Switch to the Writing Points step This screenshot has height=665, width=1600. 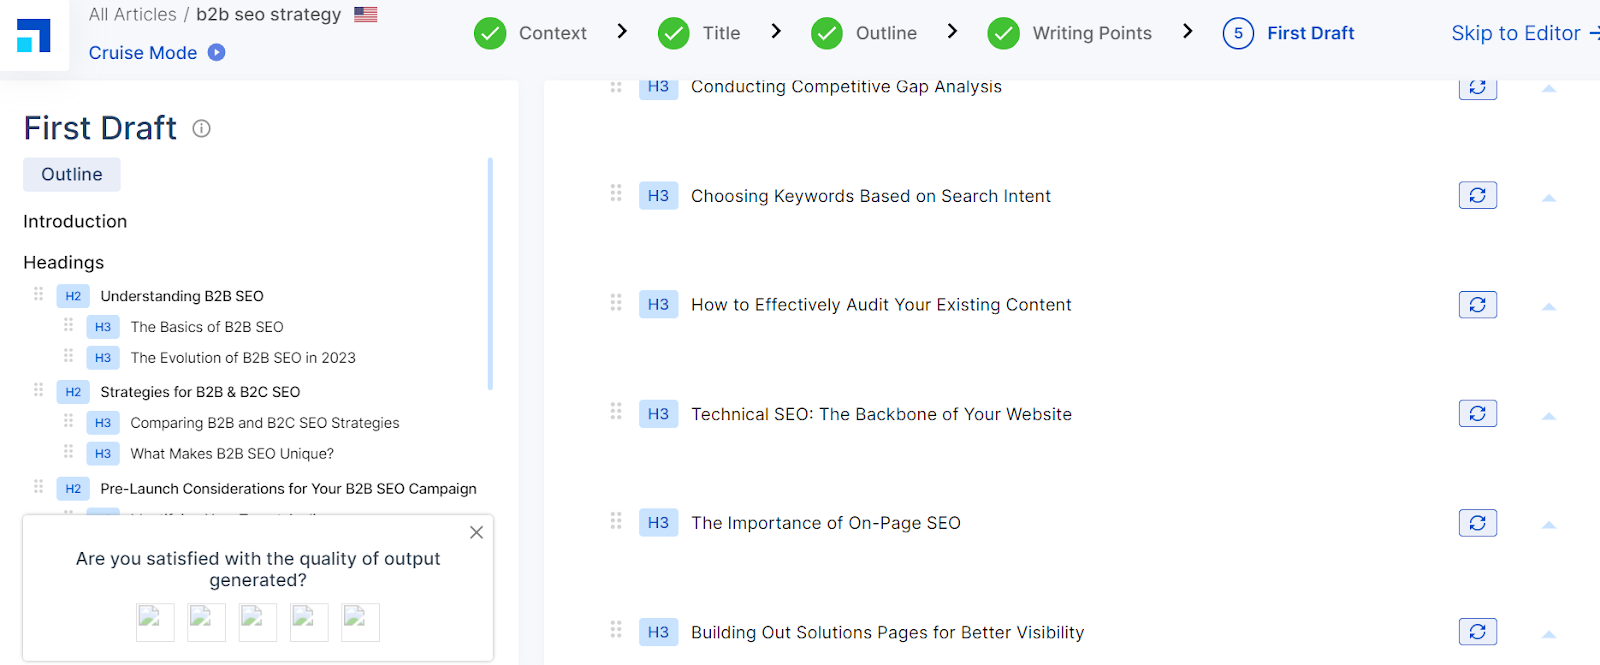click(1070, 33)
